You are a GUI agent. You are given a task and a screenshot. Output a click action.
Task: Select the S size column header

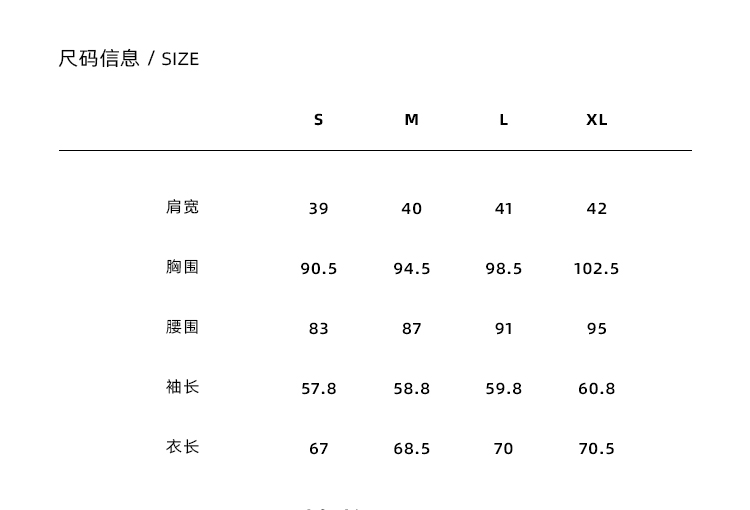click(x=318, y=119)
